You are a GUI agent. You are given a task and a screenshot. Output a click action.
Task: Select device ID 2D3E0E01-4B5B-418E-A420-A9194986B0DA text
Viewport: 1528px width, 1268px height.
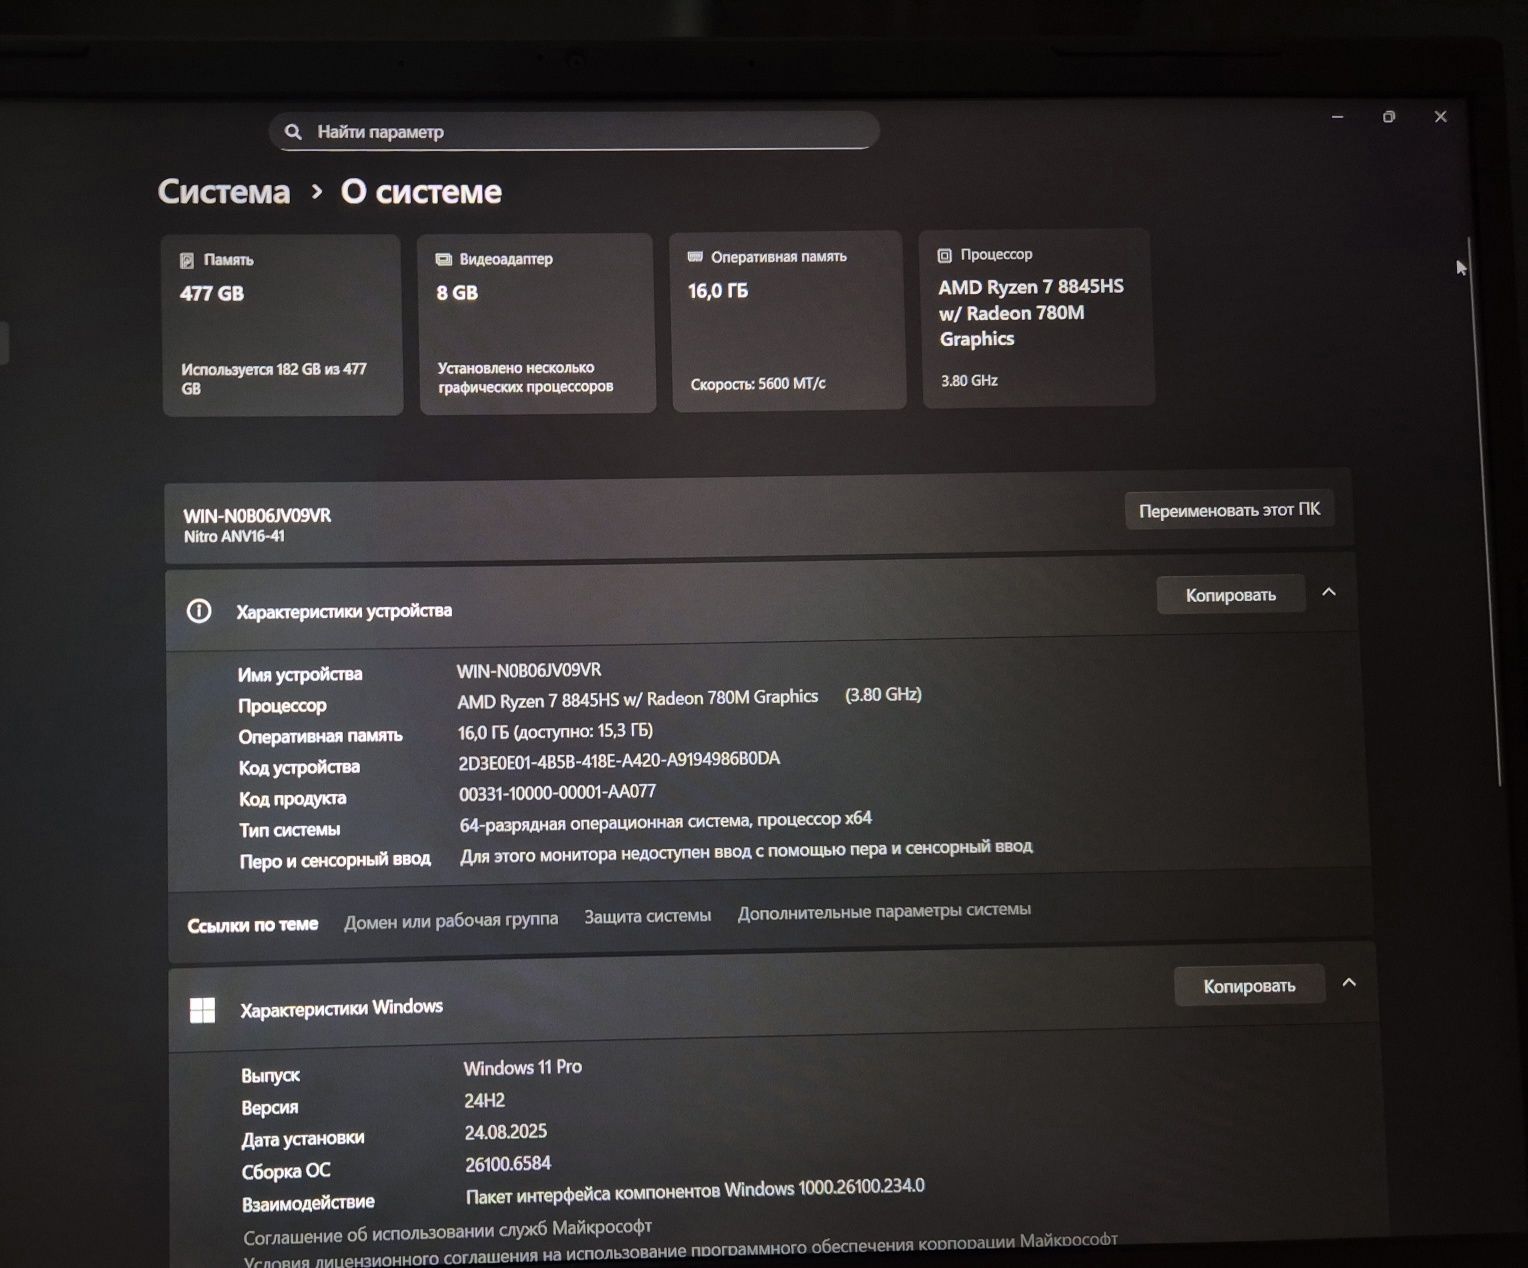point(619,761)
